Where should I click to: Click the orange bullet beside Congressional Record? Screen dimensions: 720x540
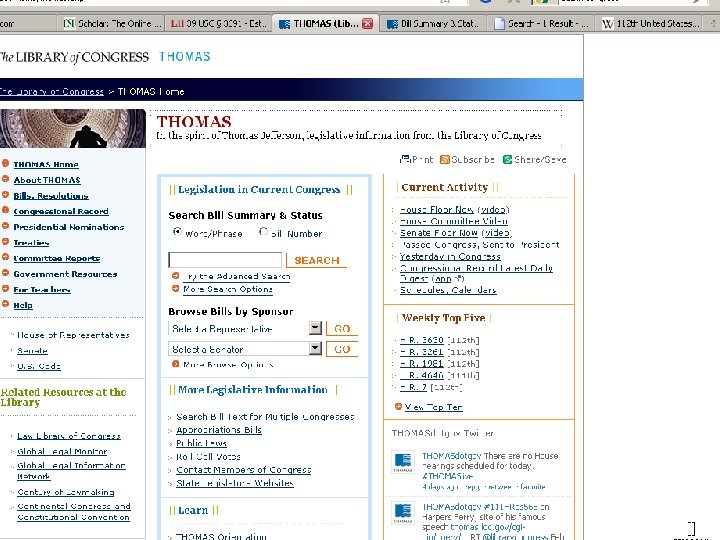[6, 210]
